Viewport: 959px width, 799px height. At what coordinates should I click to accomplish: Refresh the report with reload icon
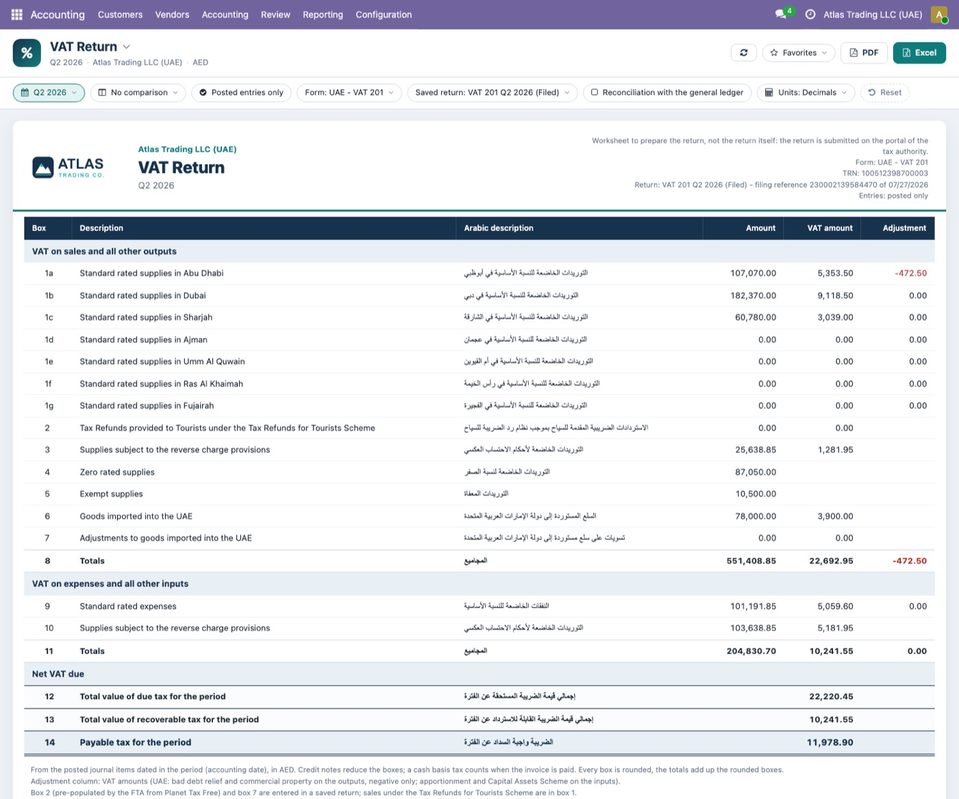click(744, 53)
